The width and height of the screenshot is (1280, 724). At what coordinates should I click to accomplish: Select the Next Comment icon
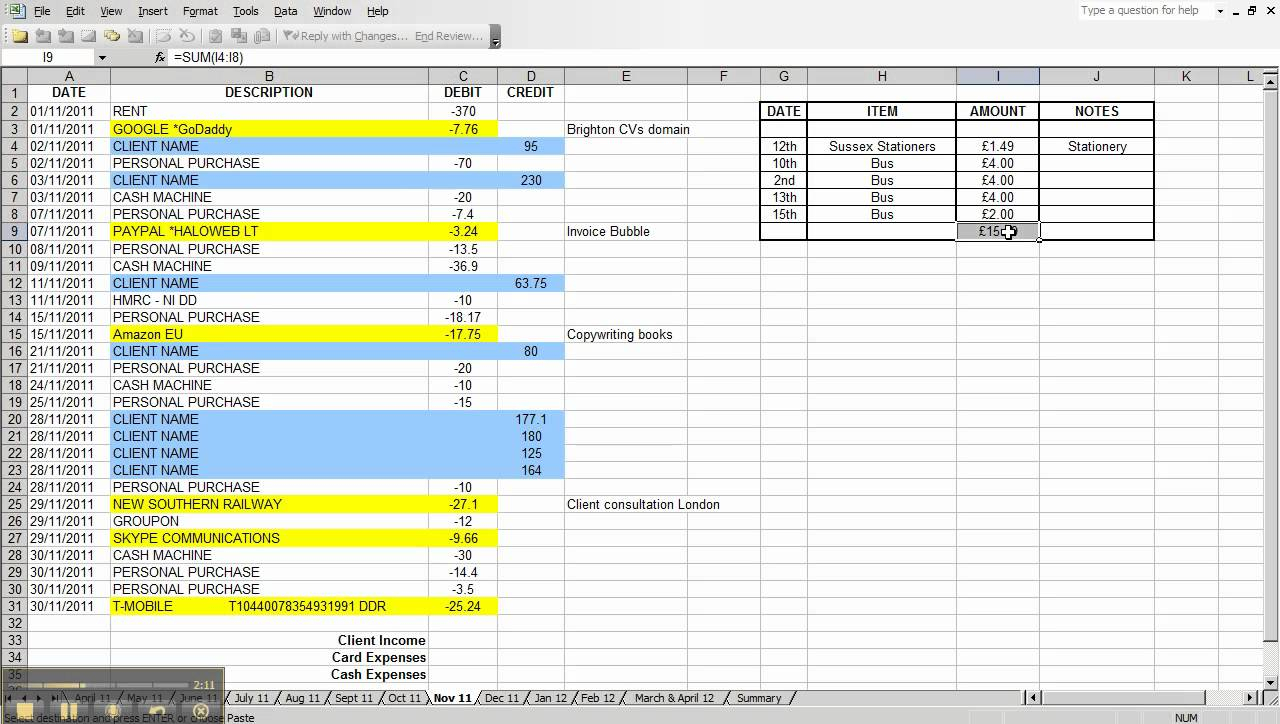pyautogui.click(x=64, y=36)
